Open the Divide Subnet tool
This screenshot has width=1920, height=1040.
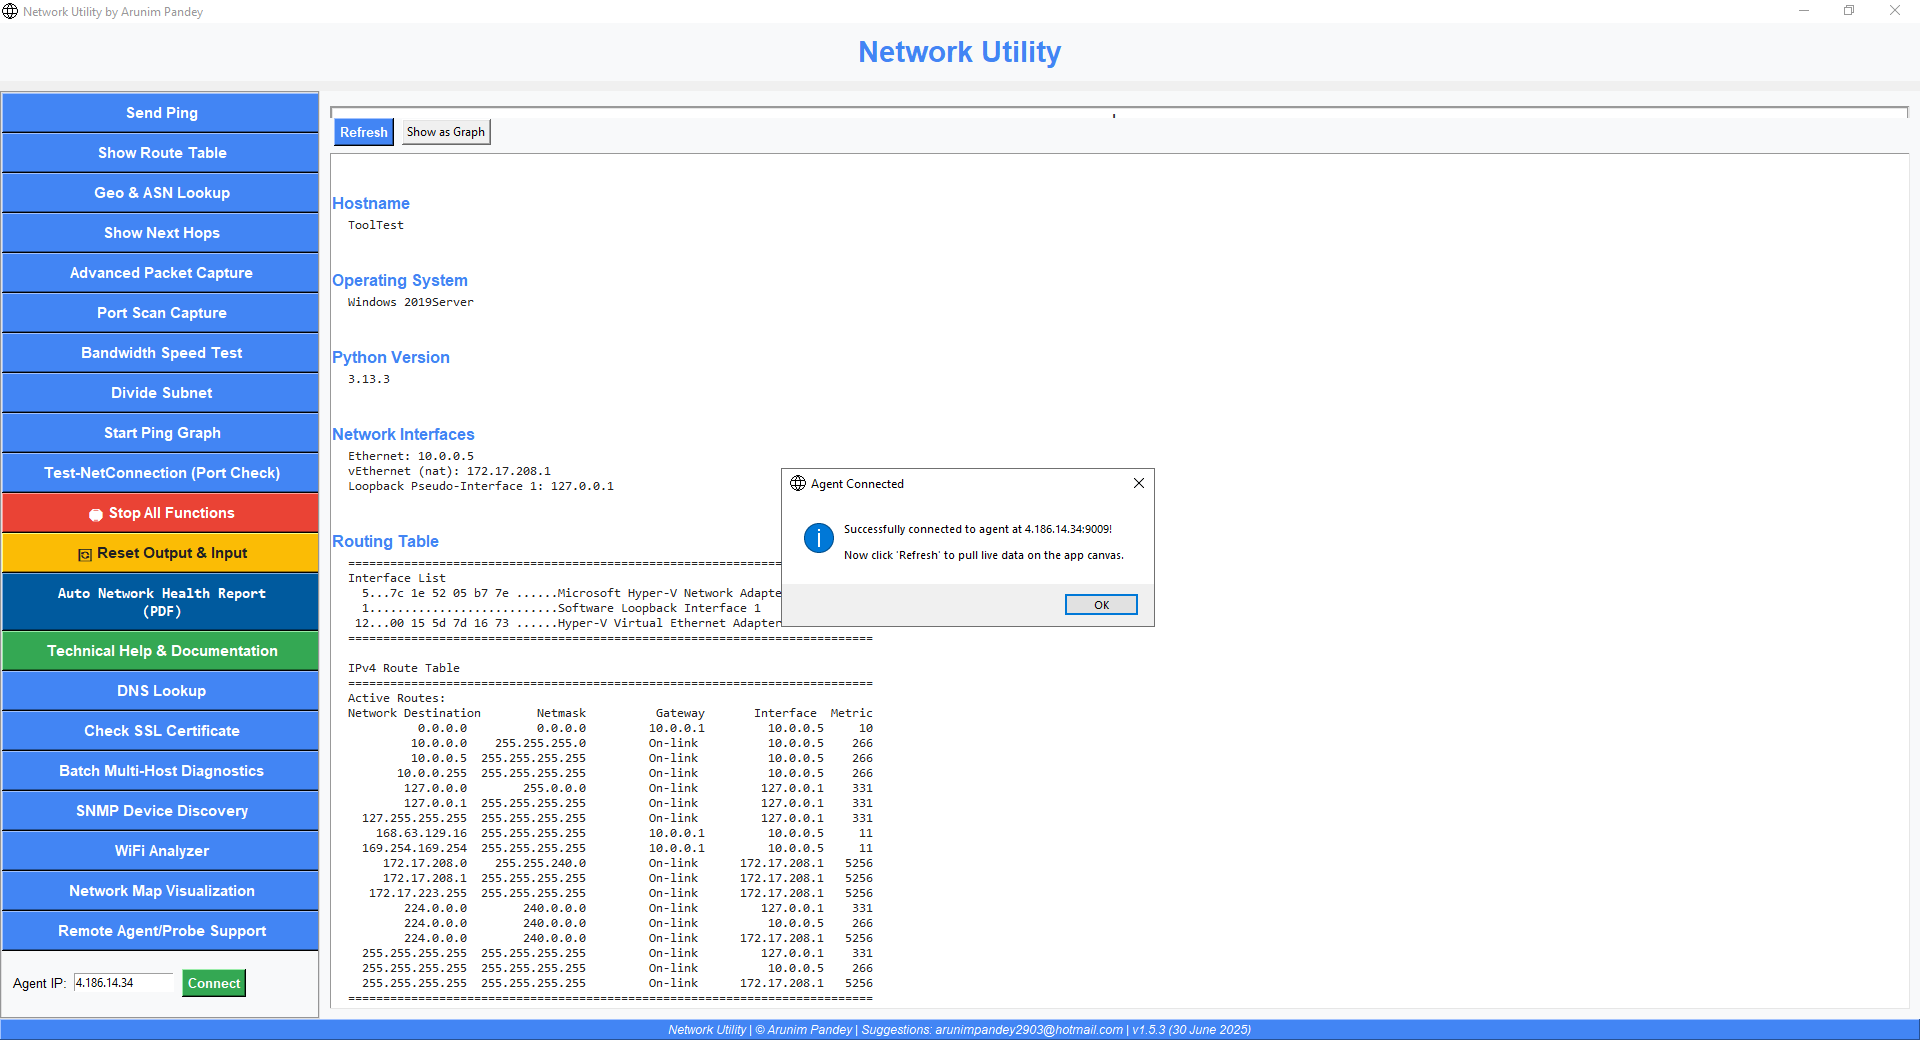click(x=160, y=392)
